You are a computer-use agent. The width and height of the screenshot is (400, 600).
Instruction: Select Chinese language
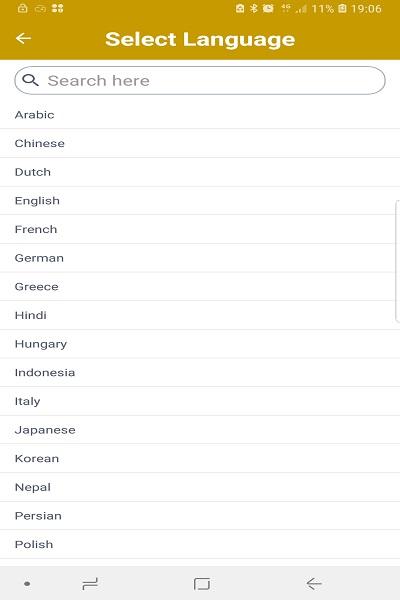tap(200, 143)
